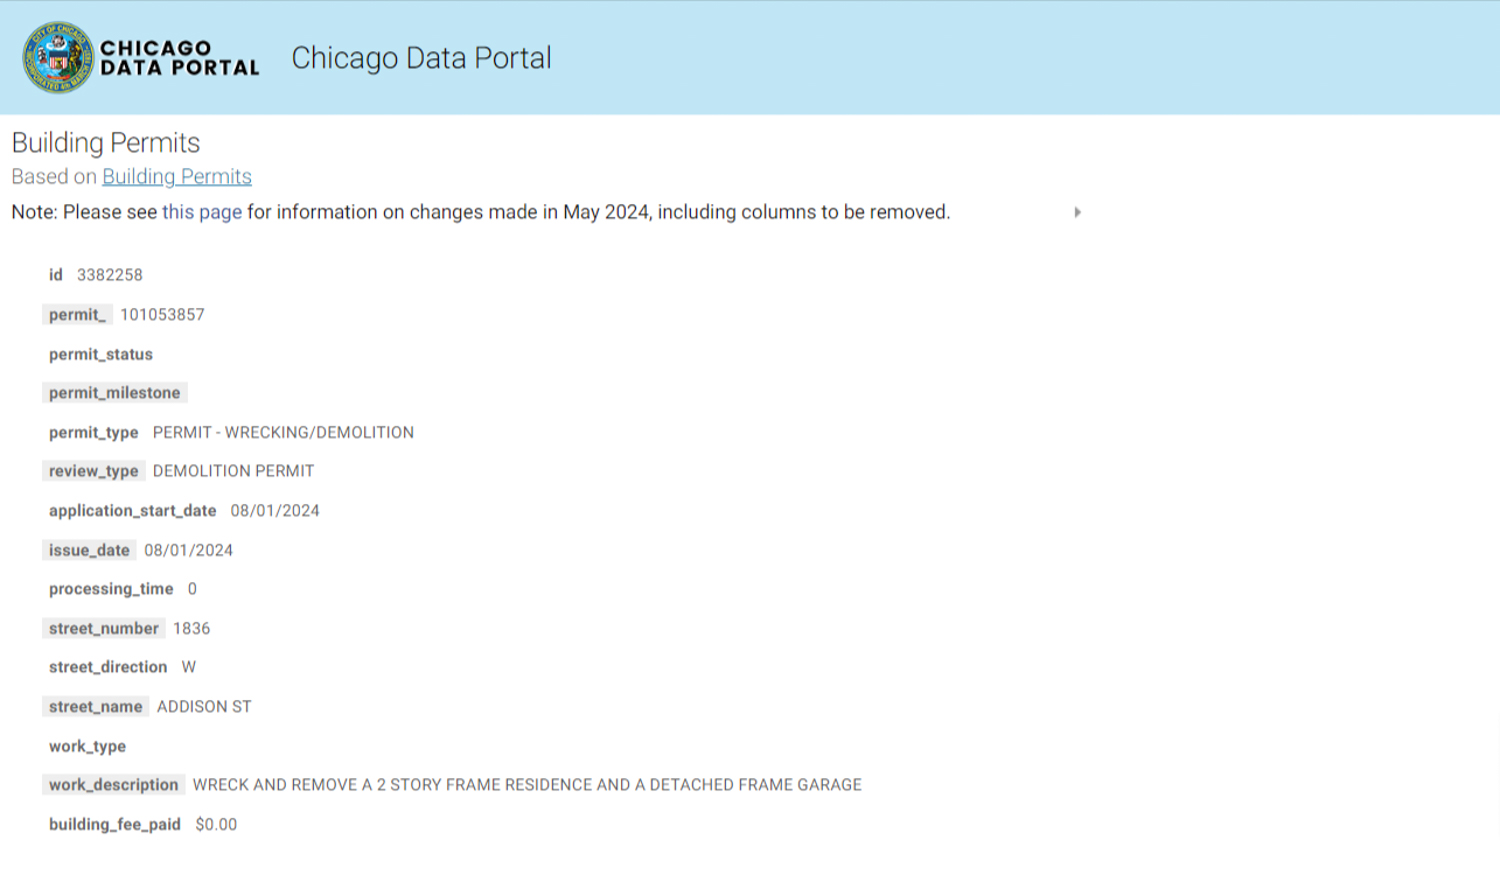Image resolution: width=1500 pixels, height=875 pixels.
Task: Click the Chicago Data Portal wordmark
Action: 180,58
